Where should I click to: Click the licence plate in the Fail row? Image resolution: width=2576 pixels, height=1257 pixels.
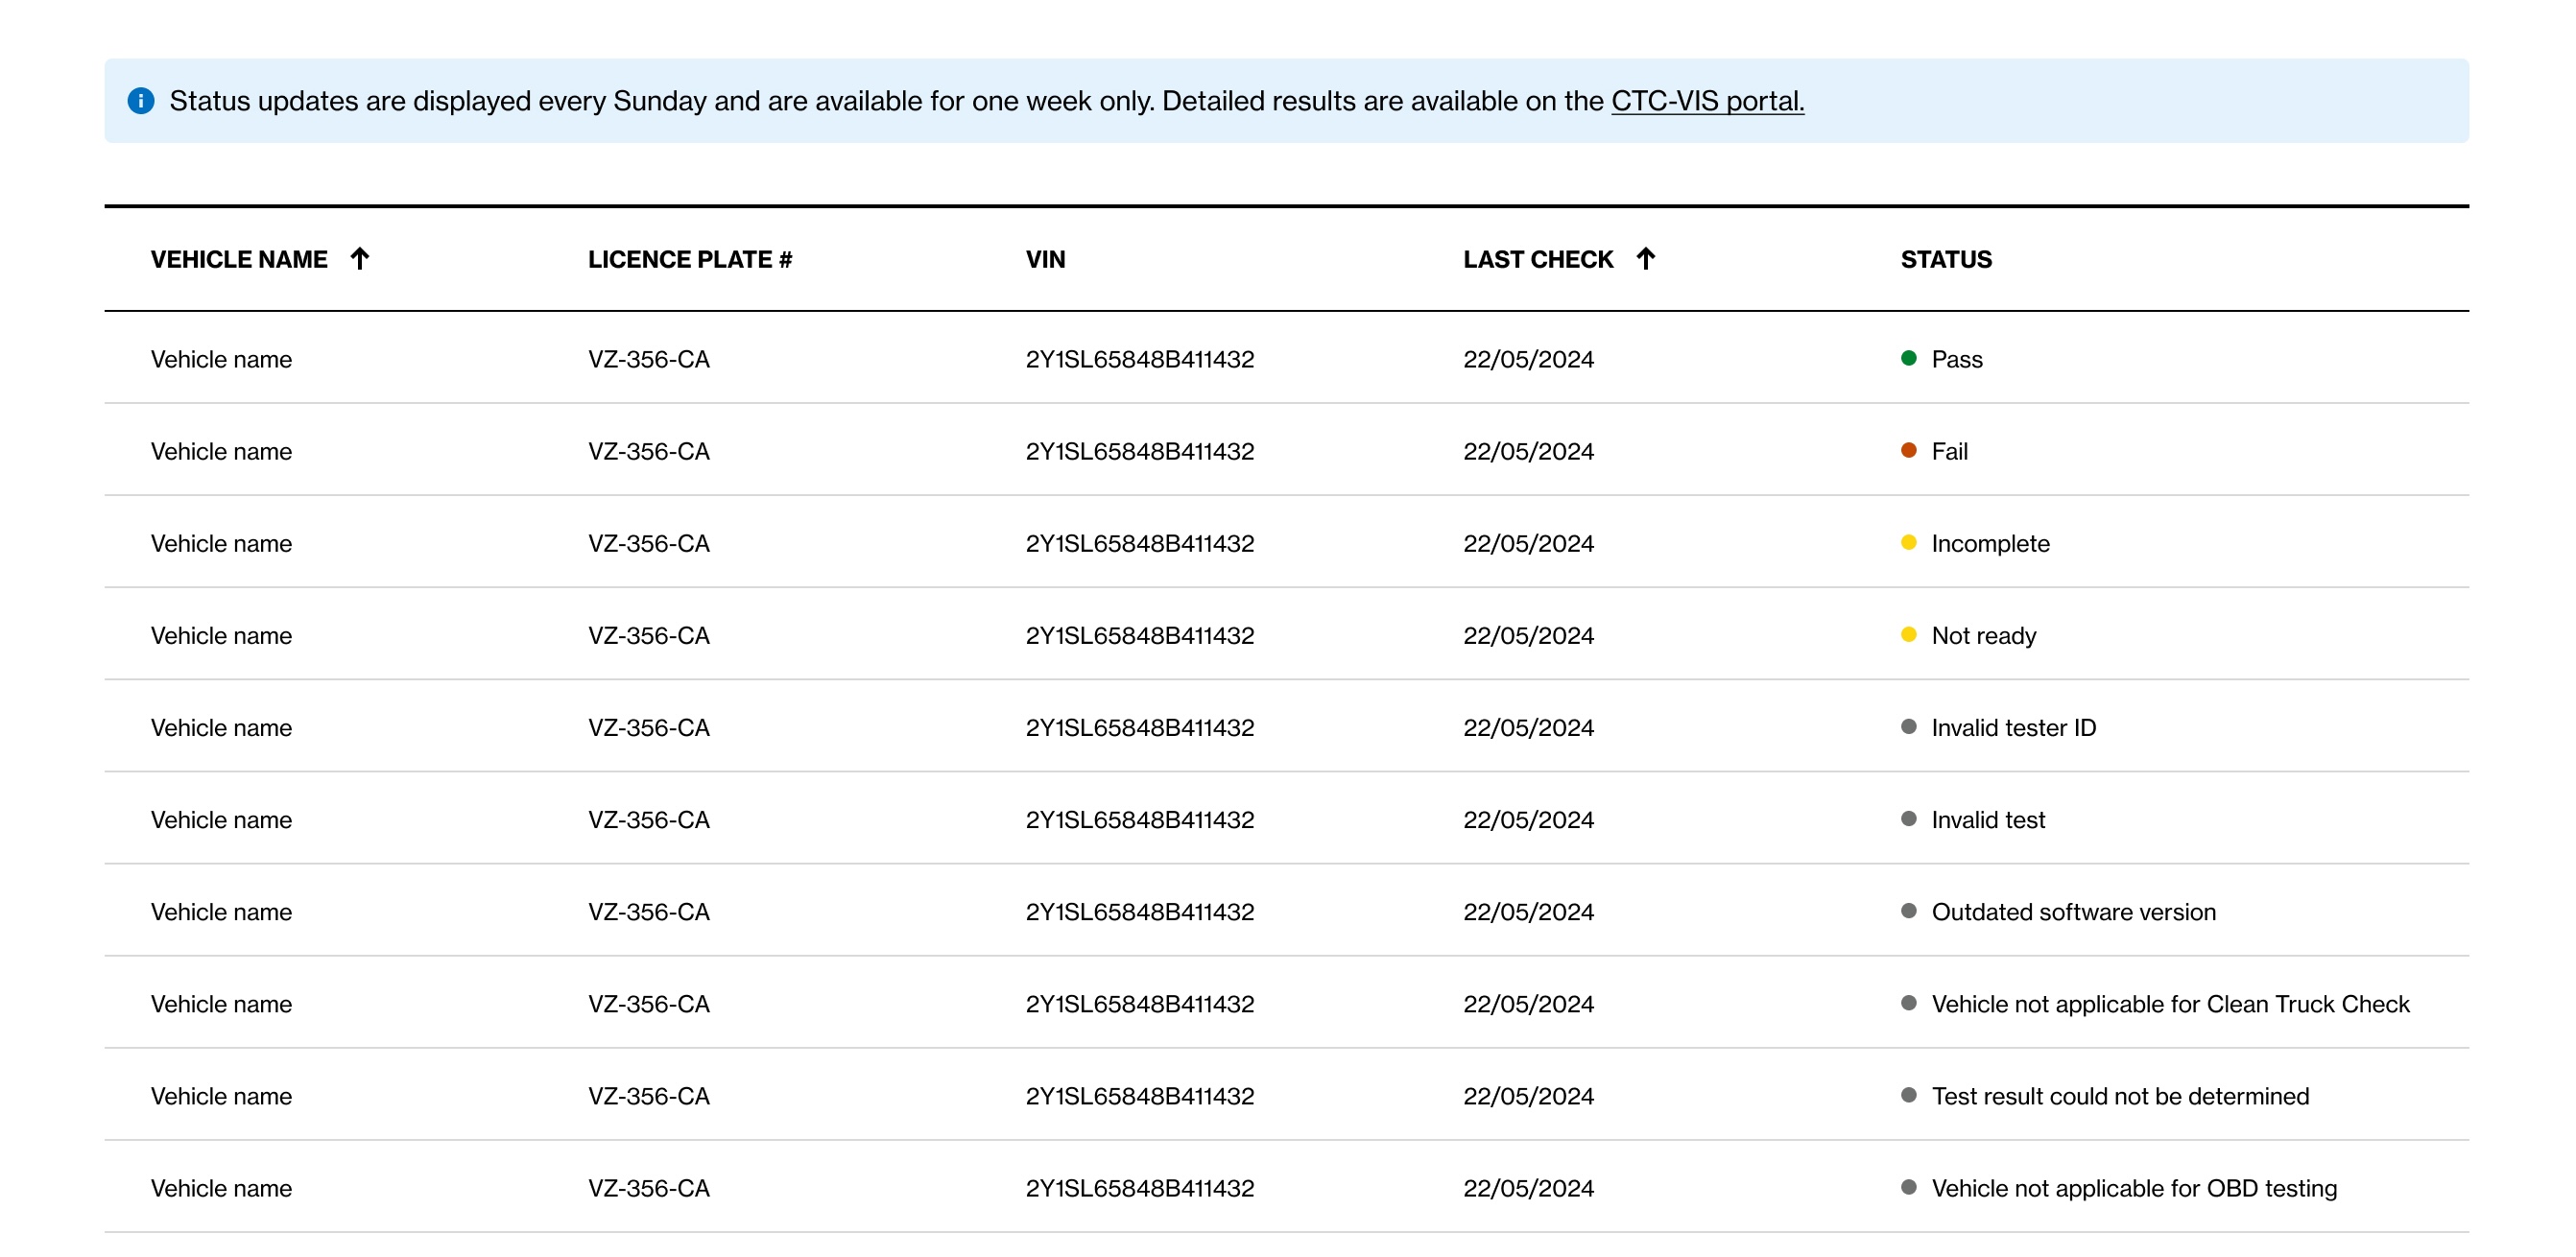tap(648, 451)
